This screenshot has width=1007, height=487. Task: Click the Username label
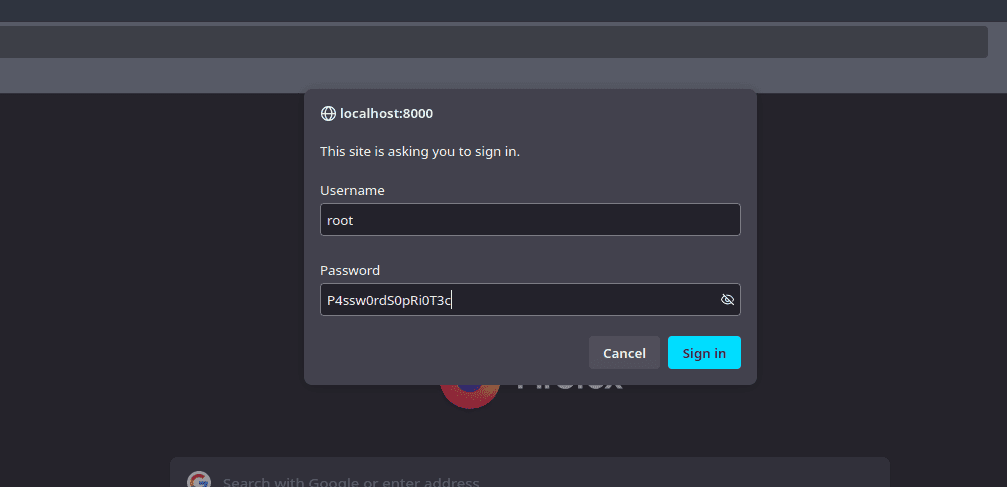pyautogui.click(x=352, y=190)
